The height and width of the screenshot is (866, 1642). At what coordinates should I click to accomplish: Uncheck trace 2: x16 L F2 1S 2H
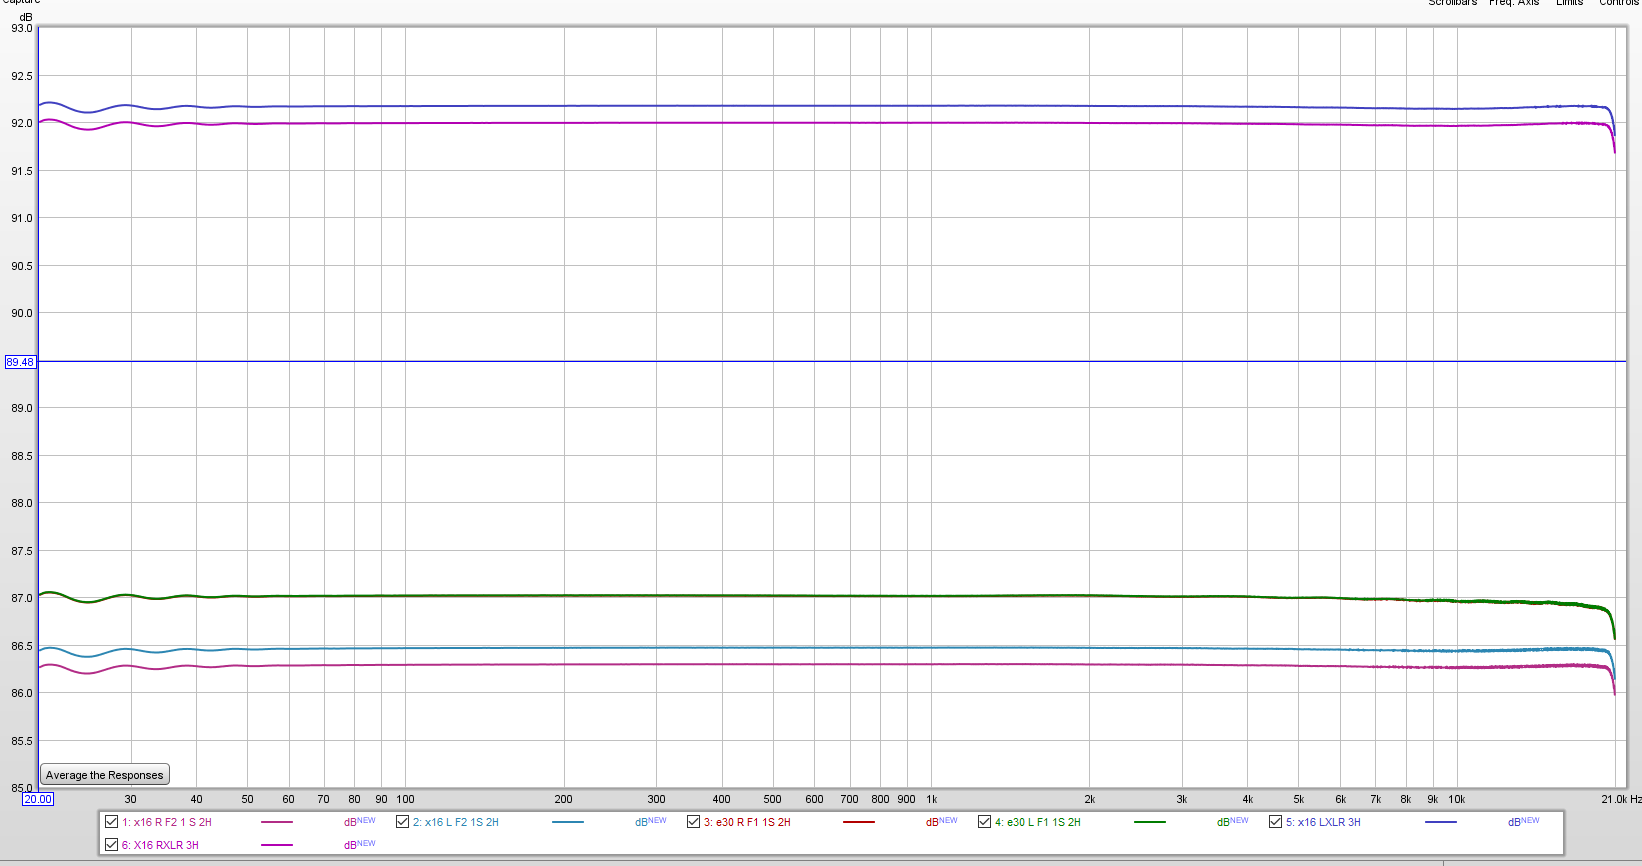[402, 822]
